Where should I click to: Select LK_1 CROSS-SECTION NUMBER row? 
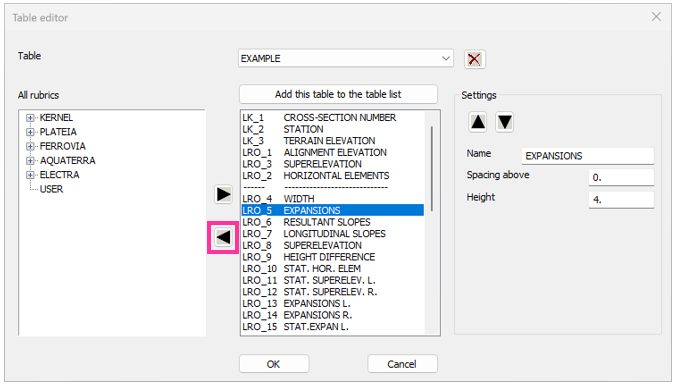click(x=332, y=117)
